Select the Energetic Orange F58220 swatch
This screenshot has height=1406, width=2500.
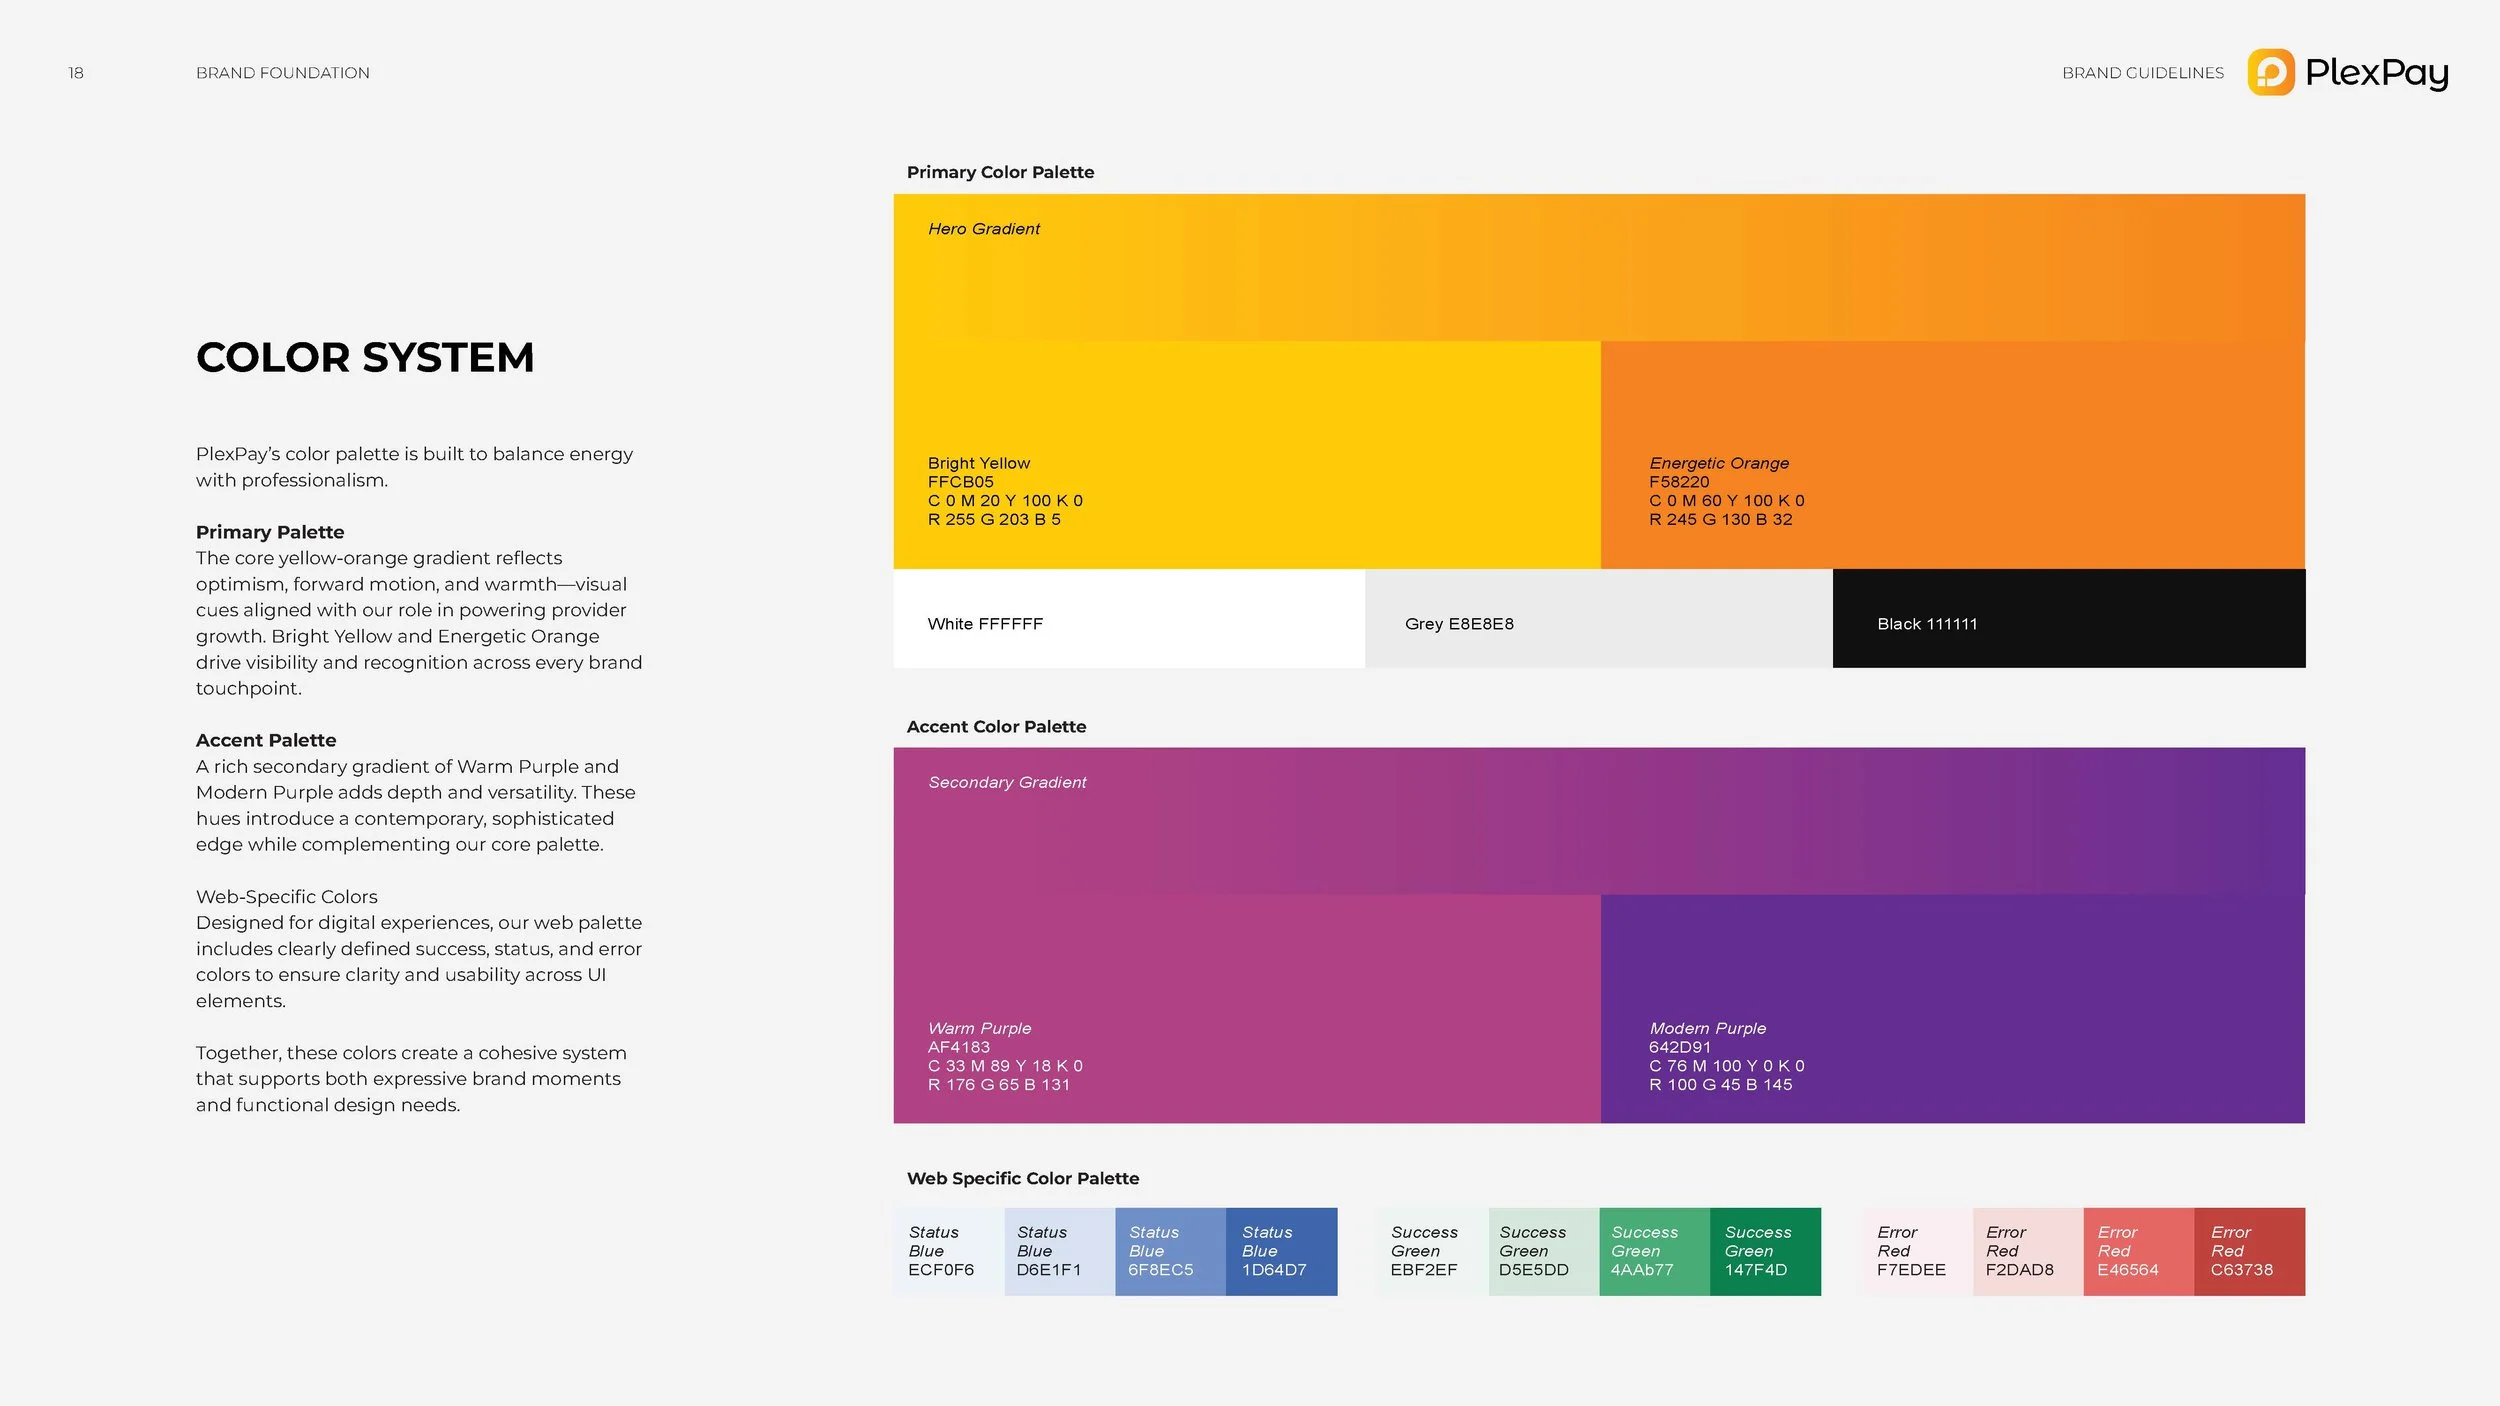click(1953, 455)
